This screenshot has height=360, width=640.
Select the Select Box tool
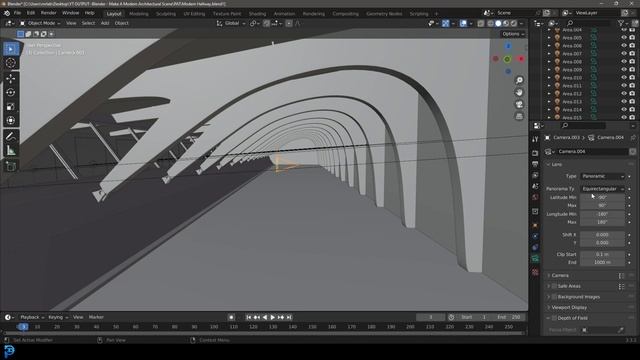(x=11, y=49)
